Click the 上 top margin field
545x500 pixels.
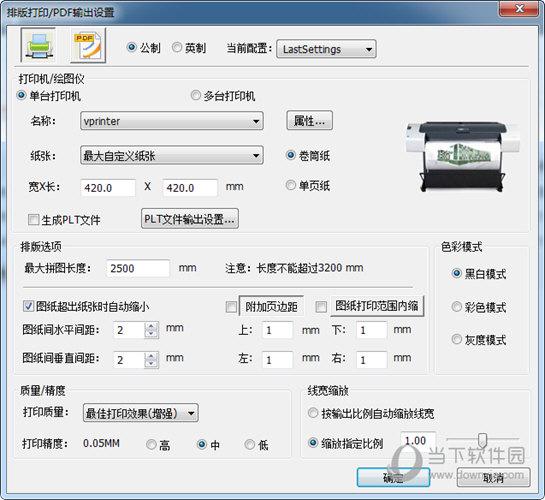click(x=277, y=330)
